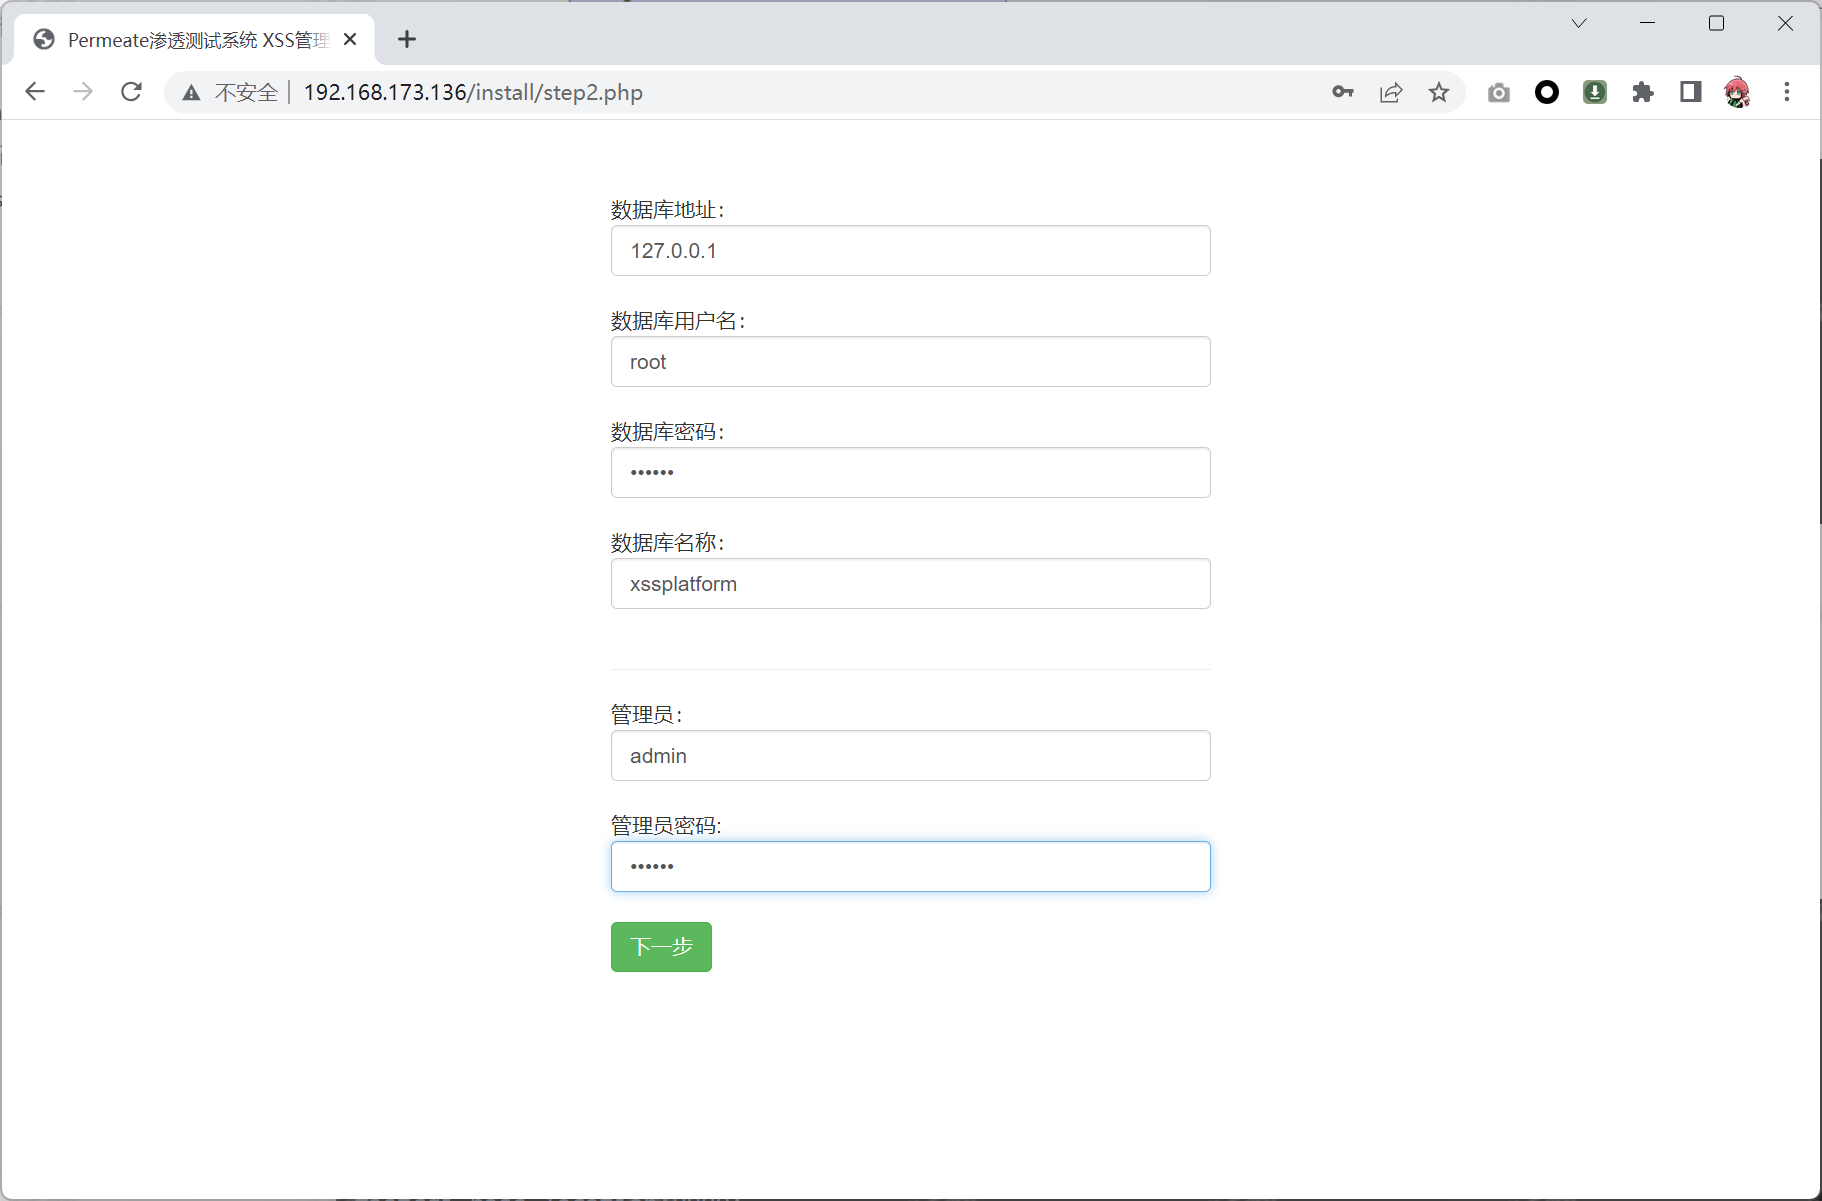Select the Permeate渗透测试系统 tab

tap(190, 40)
